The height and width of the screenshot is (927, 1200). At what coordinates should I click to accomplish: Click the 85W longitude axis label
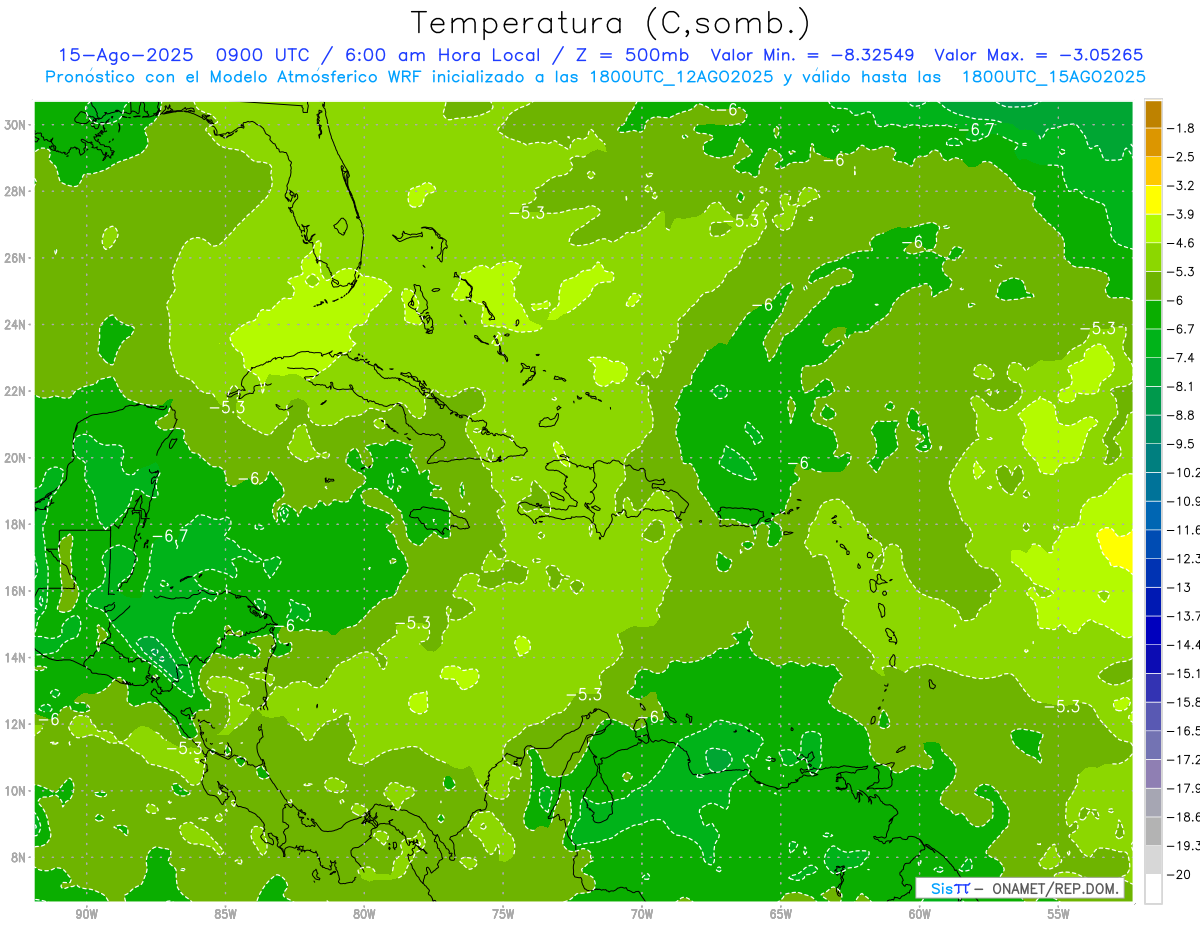click(226, 914)
